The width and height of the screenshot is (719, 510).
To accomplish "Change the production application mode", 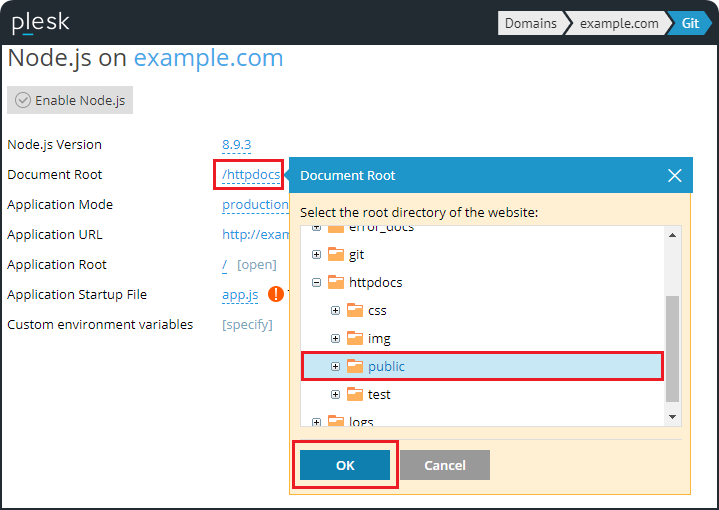I will 255,205.
